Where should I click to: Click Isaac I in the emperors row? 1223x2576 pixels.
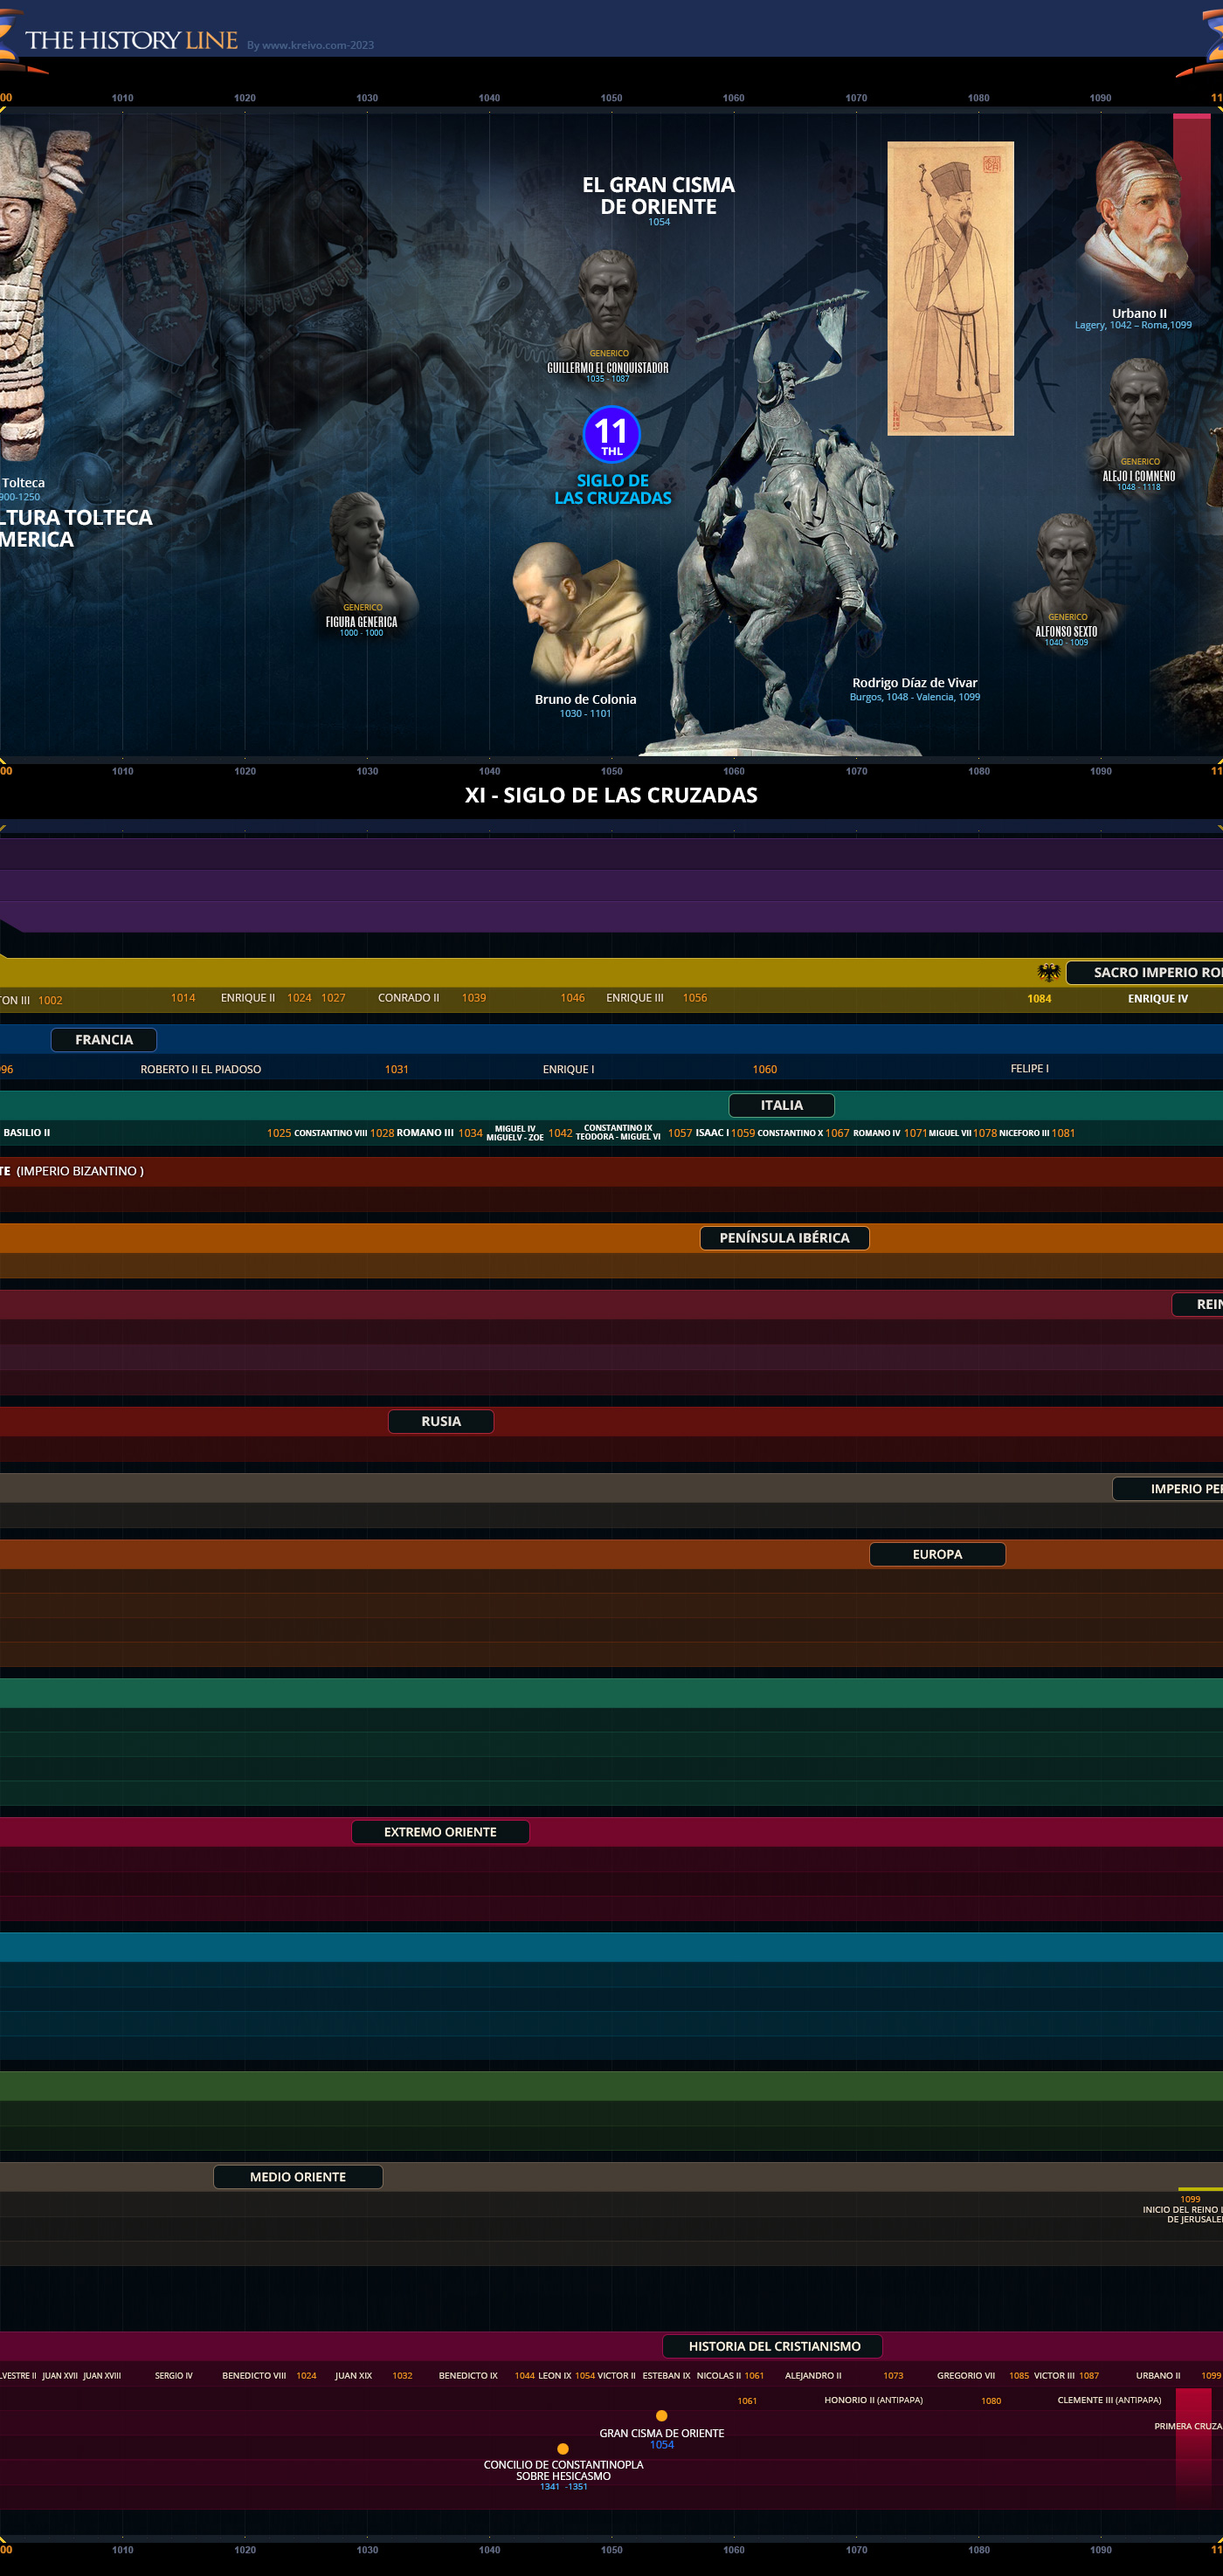(x=712, y=1133)
